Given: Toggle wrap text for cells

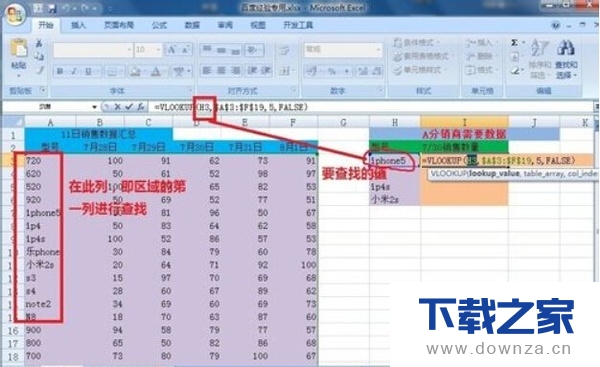Looking at the screenshot, I should (284, 50).
